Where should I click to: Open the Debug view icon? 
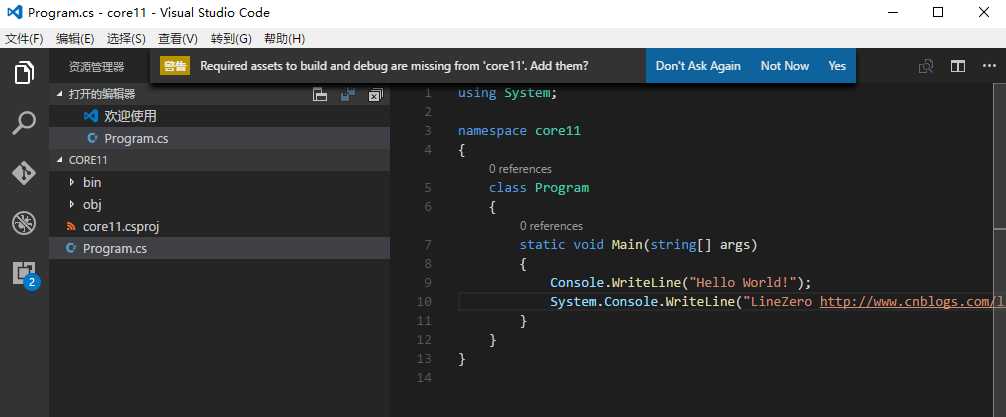pos(24,223)
